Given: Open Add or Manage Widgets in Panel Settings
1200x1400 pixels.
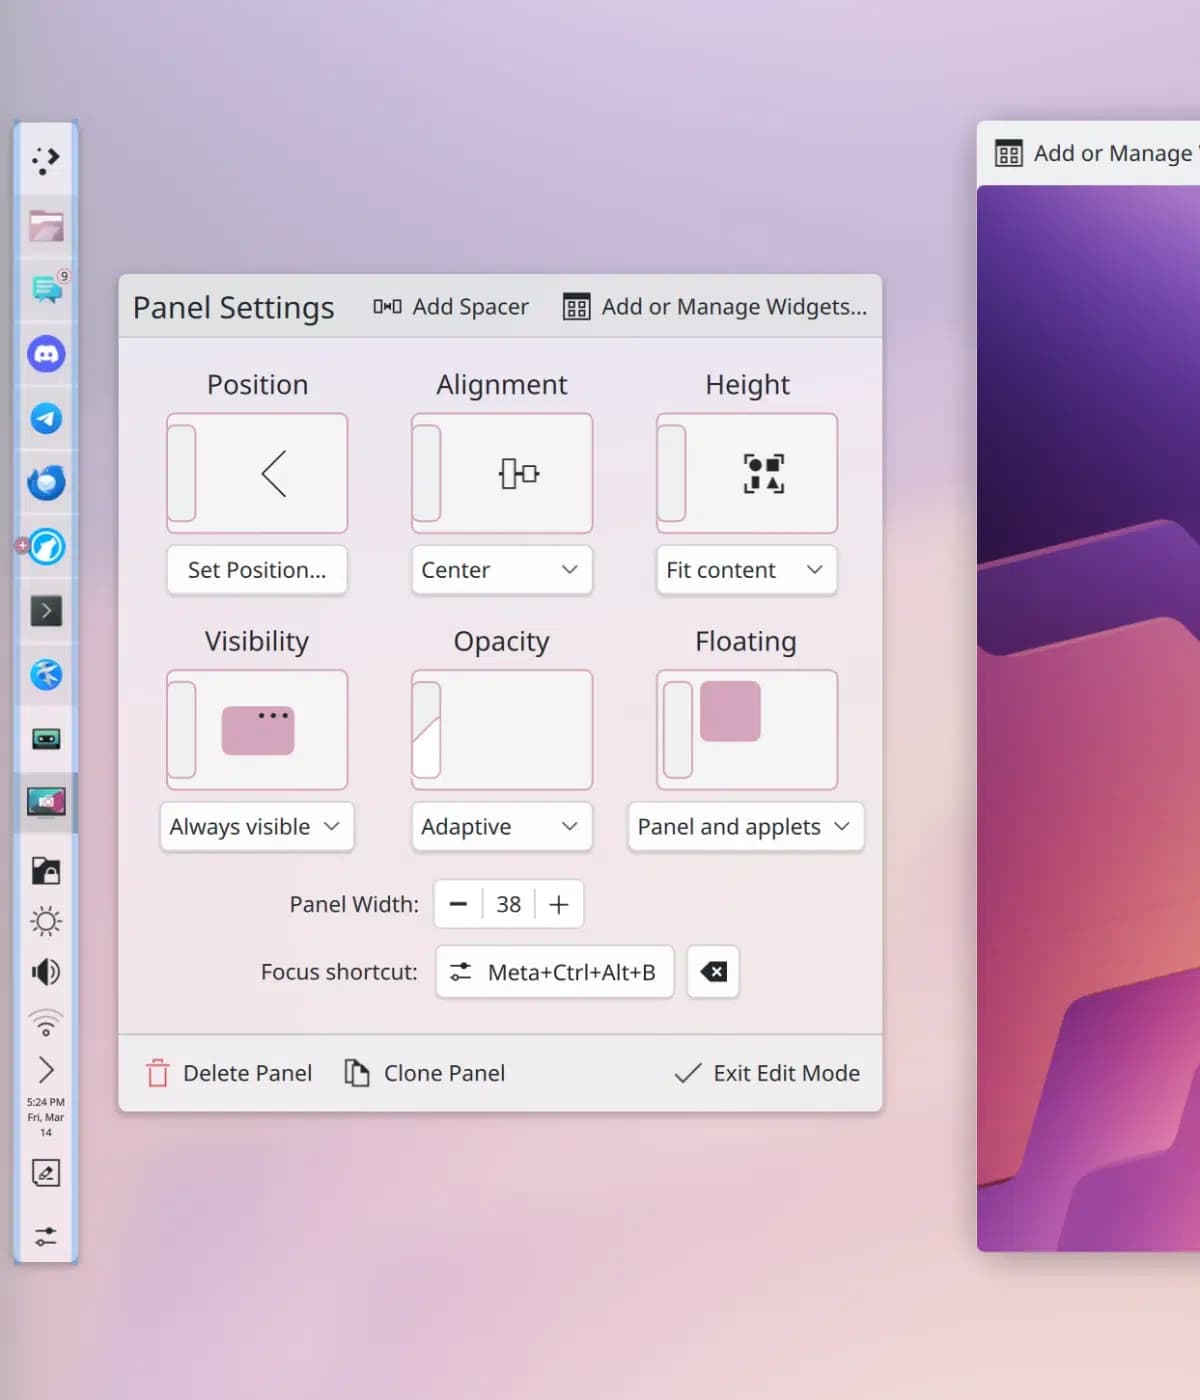Looking at the screenshot, I should [715, 307].
